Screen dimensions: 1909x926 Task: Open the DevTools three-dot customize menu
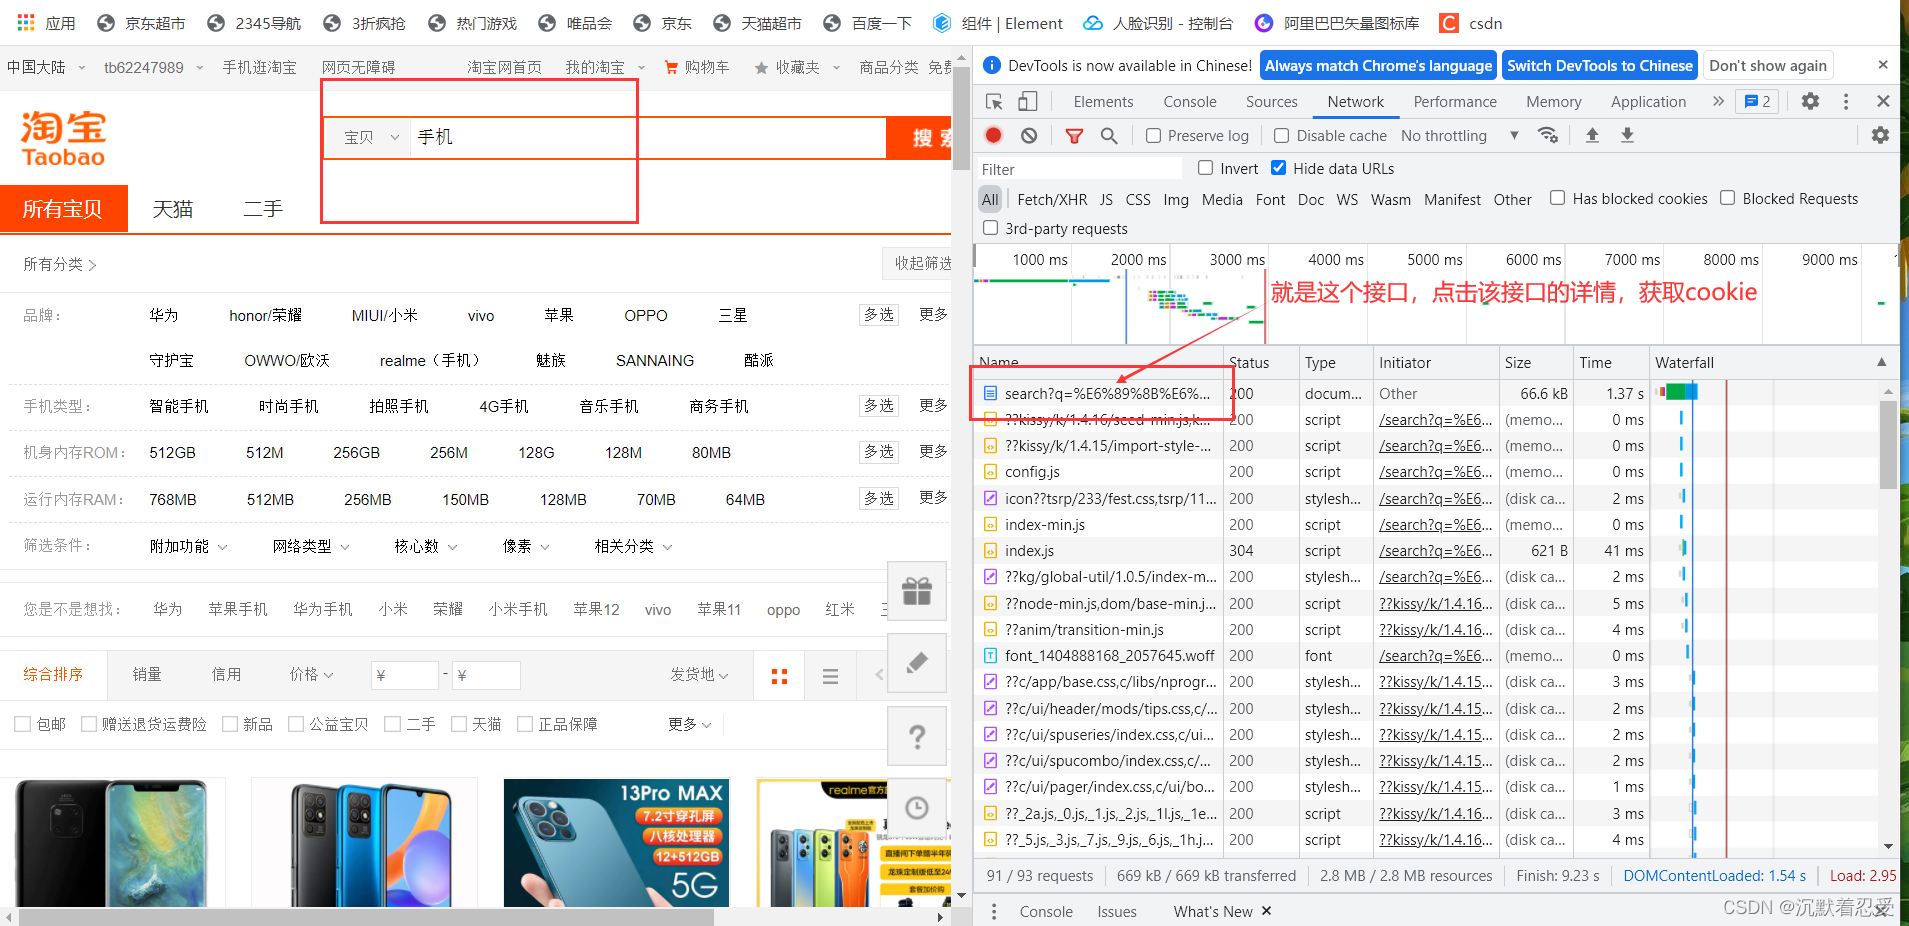1846,101
